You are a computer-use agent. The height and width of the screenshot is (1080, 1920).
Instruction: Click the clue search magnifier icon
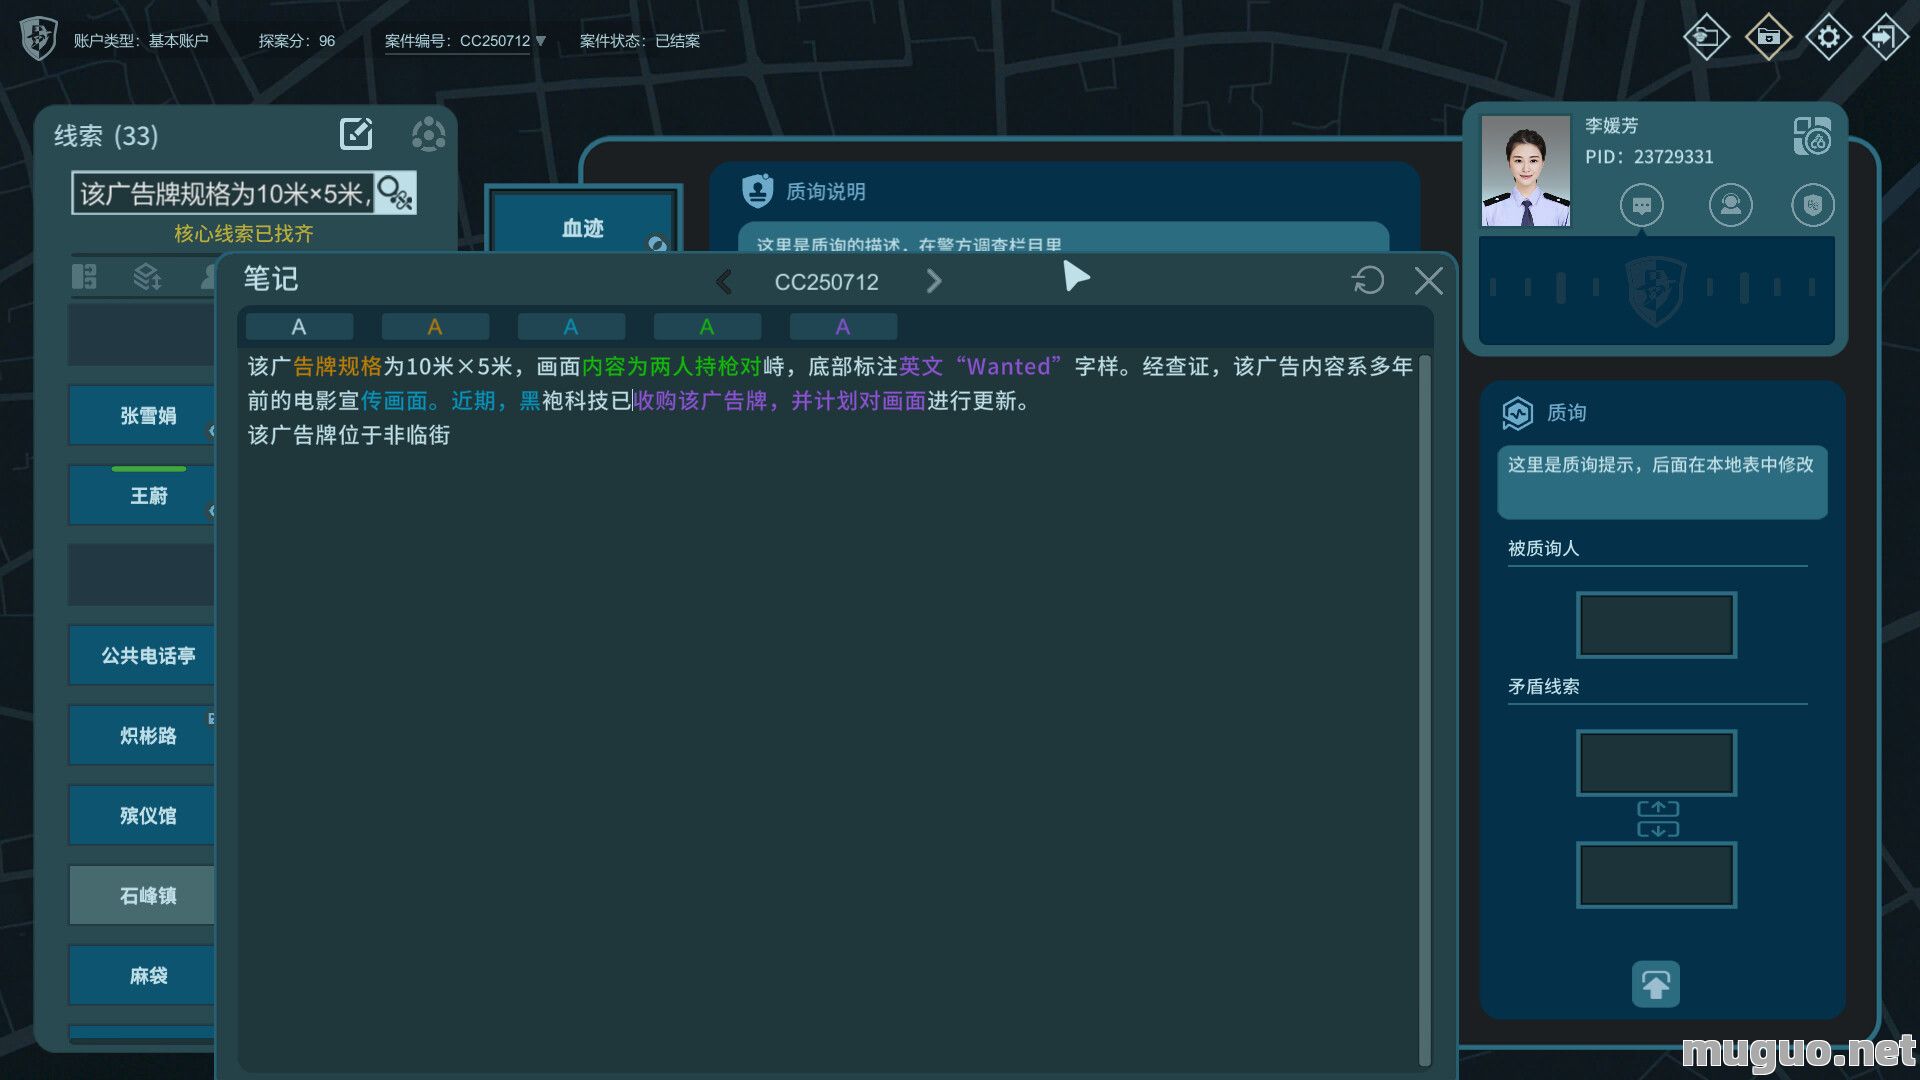coord(395,193)
